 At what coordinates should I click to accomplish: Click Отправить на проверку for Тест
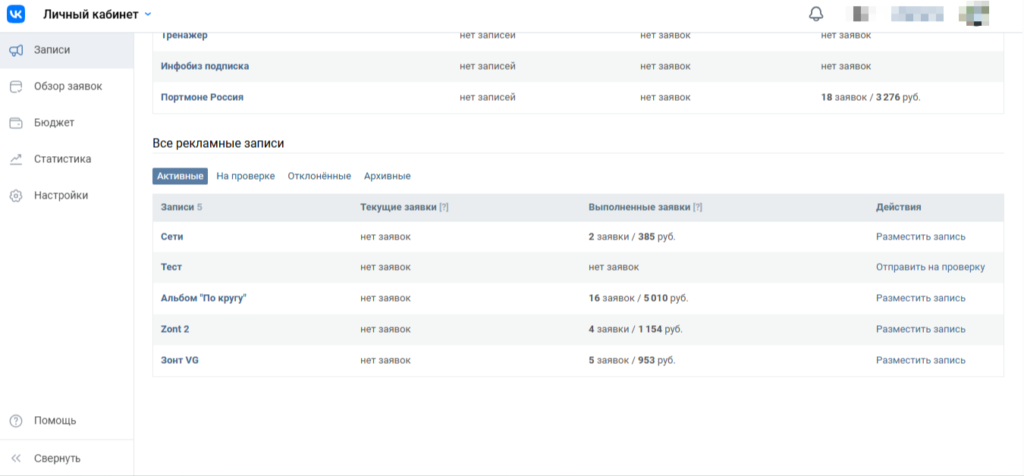coord(930,267)
